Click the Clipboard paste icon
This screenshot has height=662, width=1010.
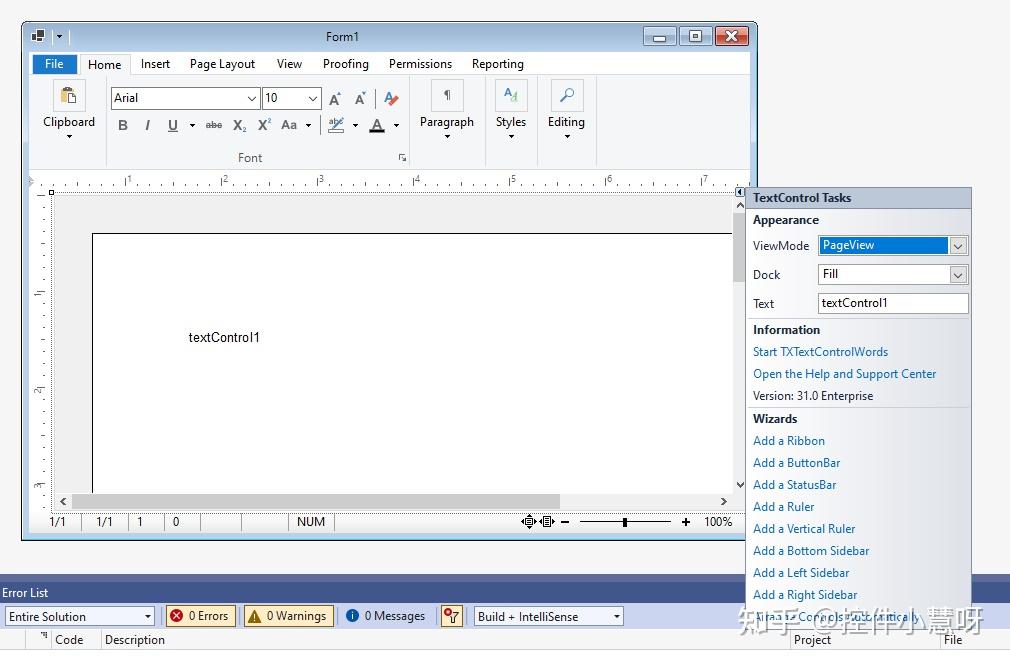coord(68,96)
